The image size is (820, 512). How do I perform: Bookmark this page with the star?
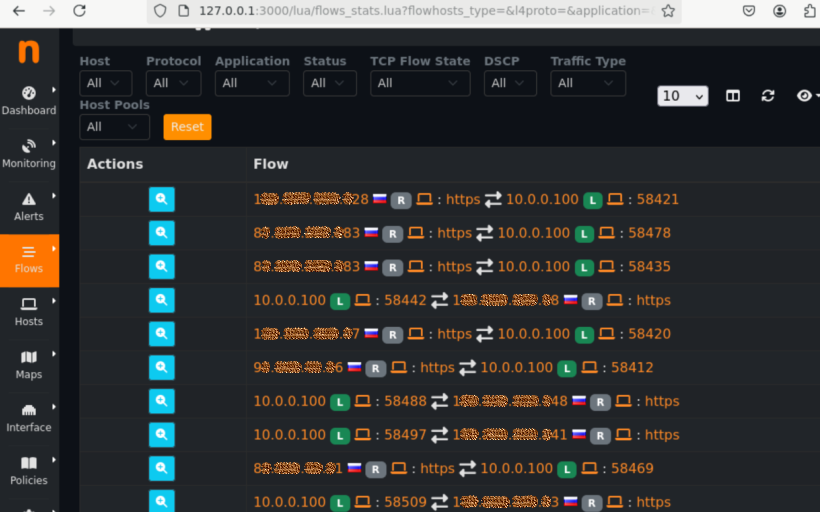[668, 11]
